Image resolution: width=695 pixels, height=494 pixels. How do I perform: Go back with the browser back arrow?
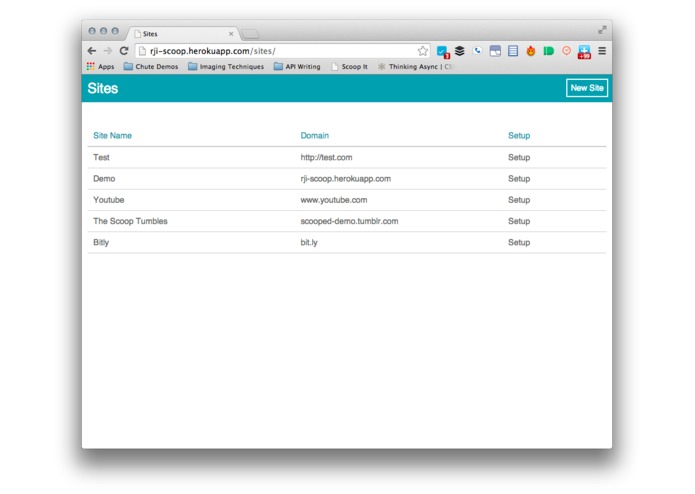[92, 51]
